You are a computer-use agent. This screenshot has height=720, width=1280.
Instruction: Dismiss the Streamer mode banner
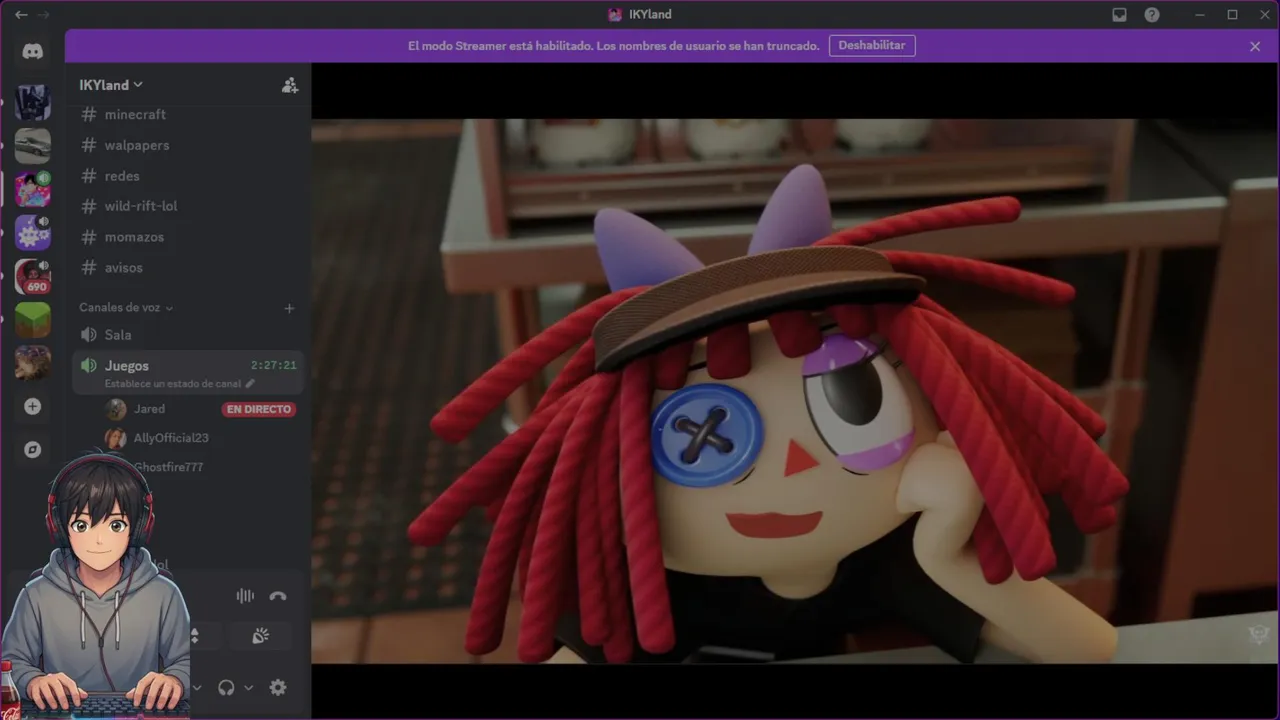(x=1255, y=46)
